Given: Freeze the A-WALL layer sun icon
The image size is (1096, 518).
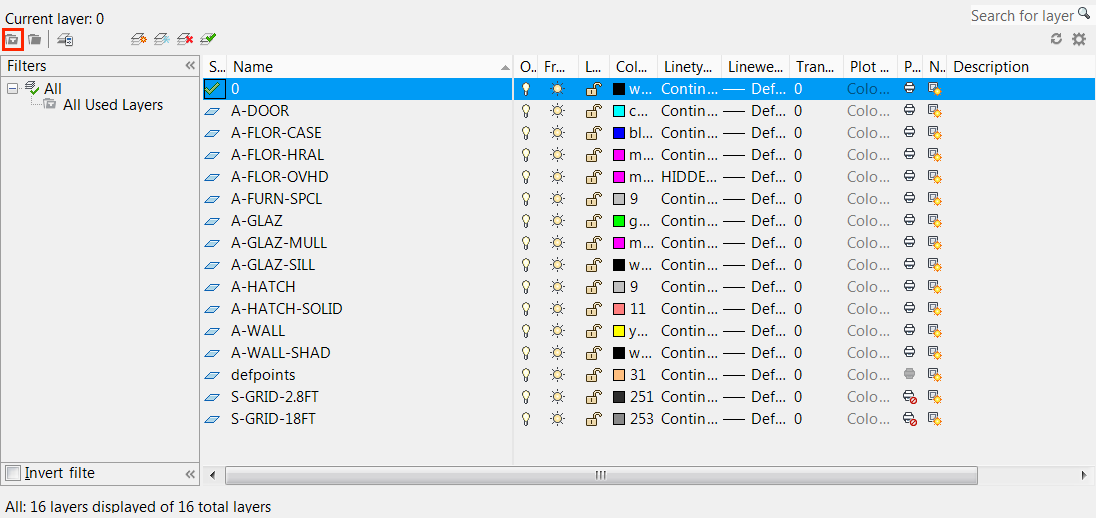Looking at the screenshot, I should point(557,331).
